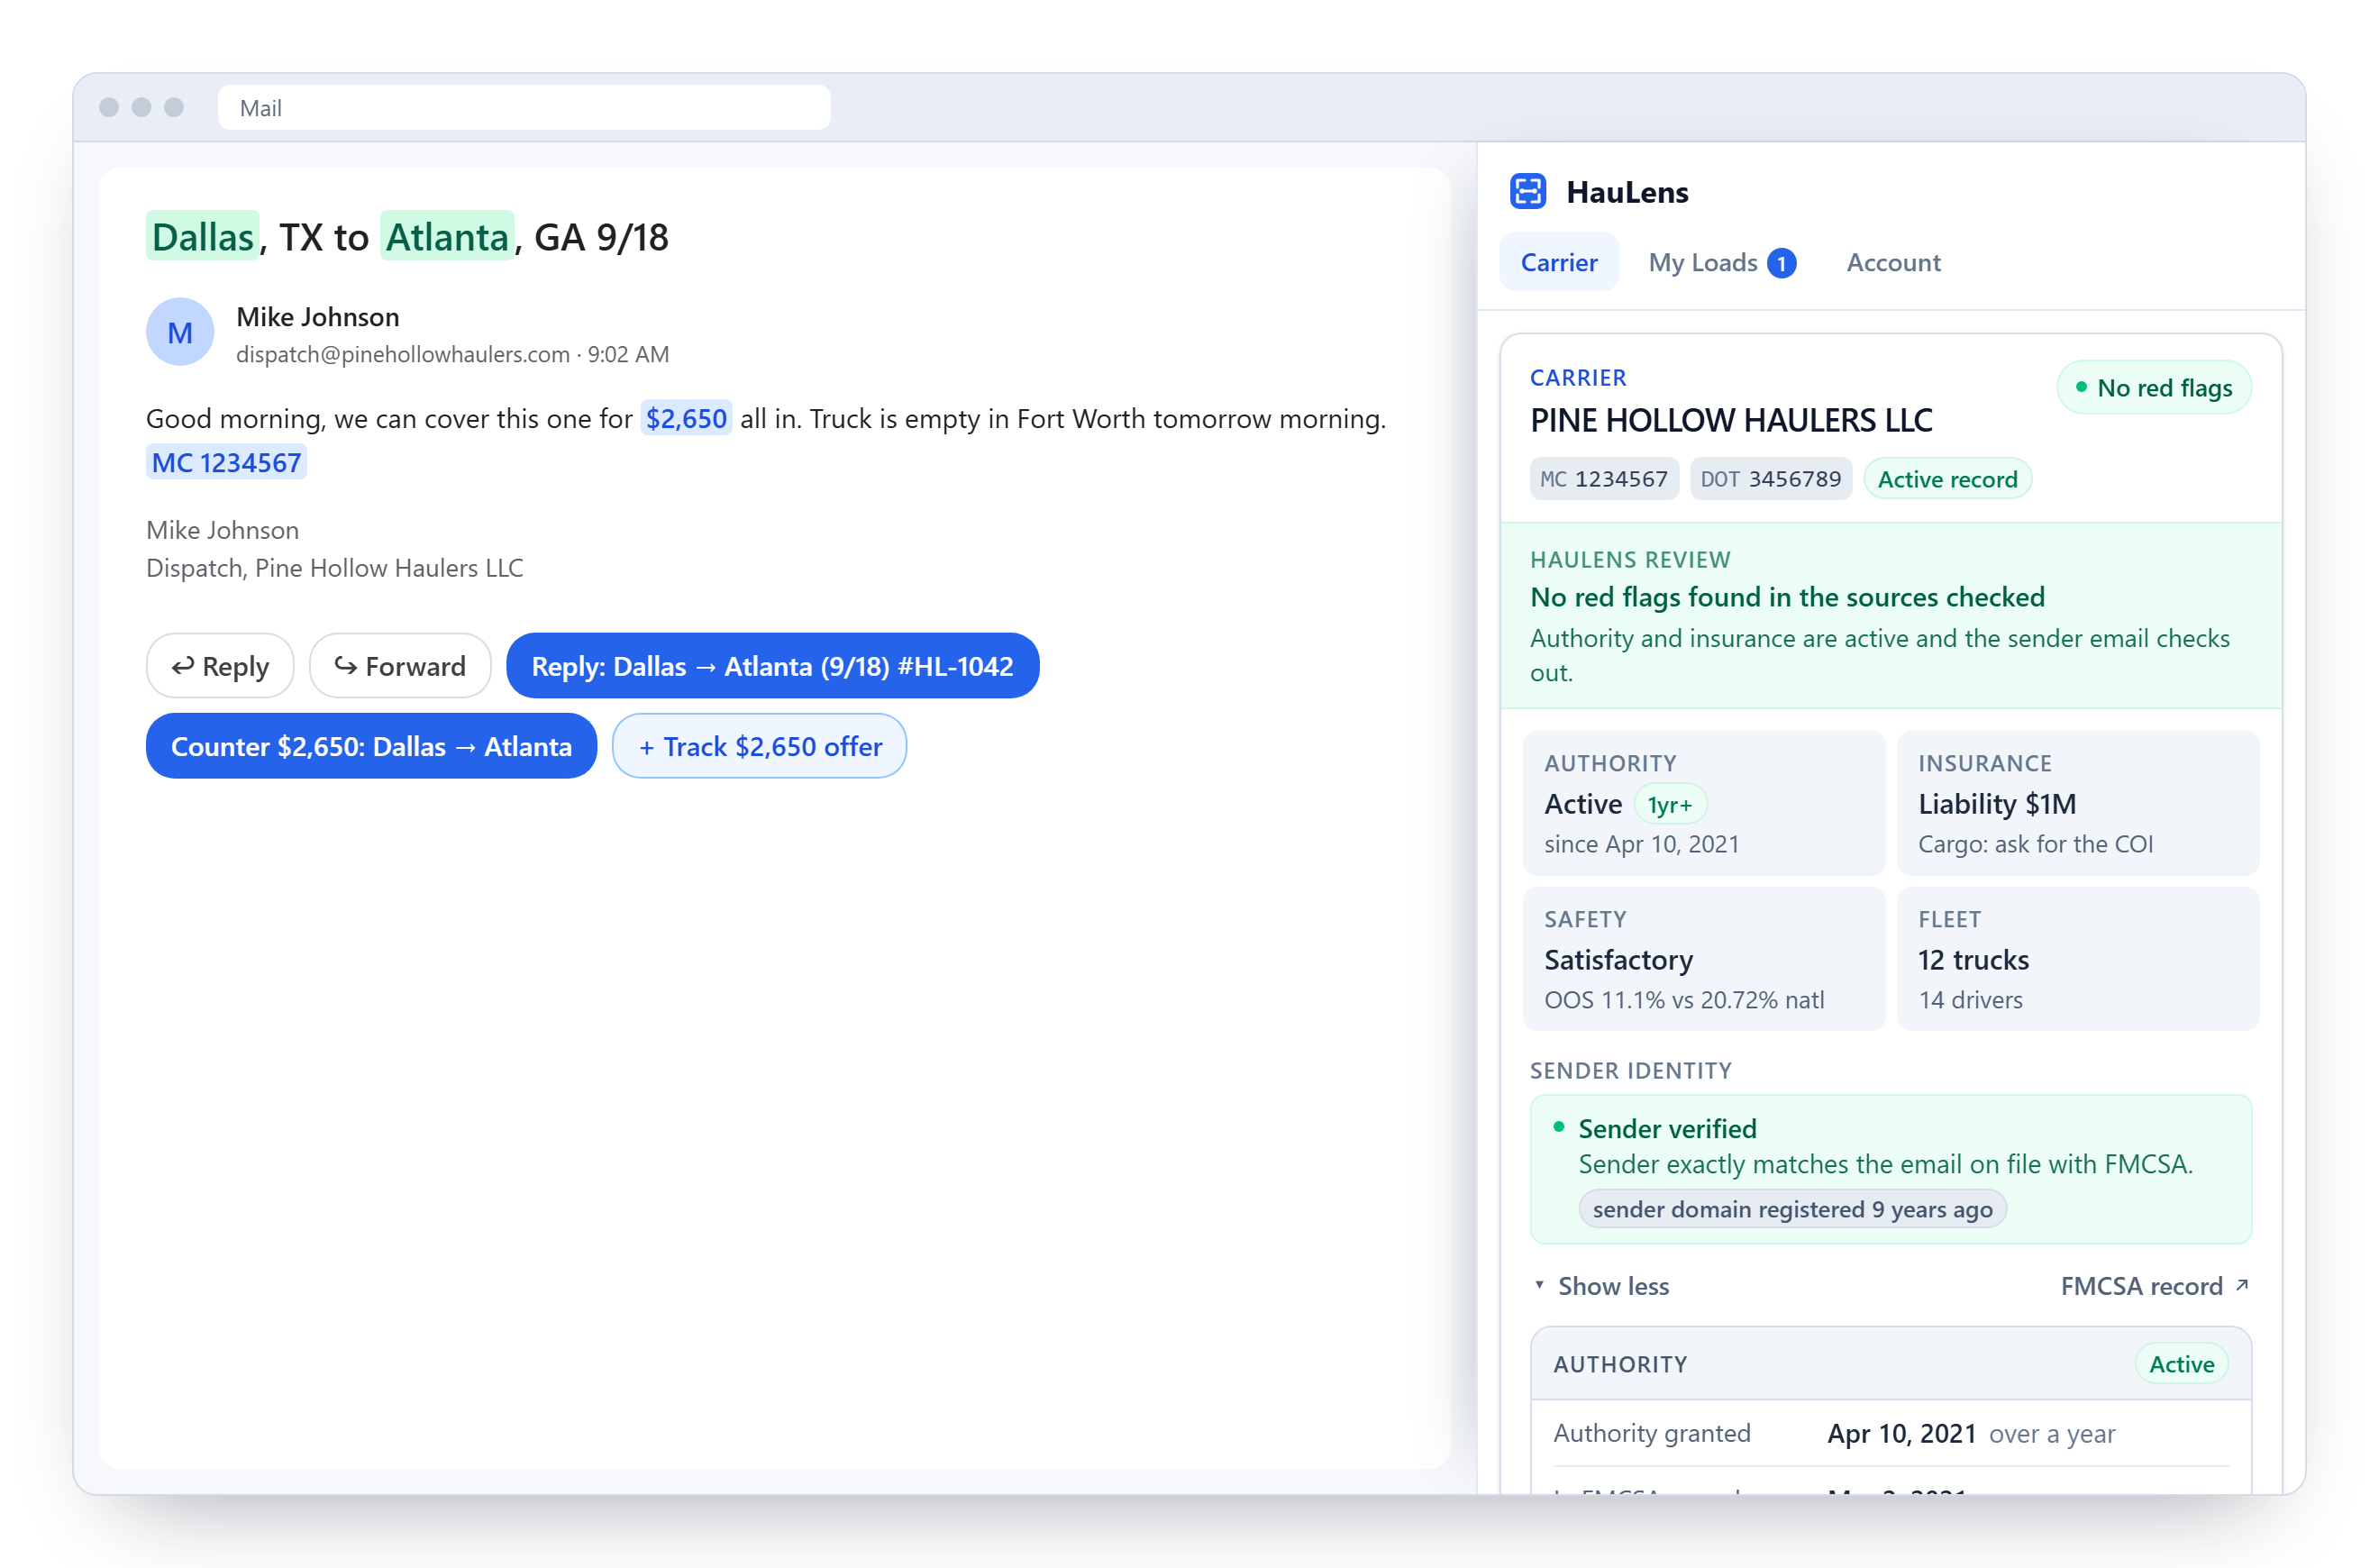Click 'Dispatch, Pine Hollow Haulers LLC' signature line
Screen dimensions: 2379x1568
[334, 568]
